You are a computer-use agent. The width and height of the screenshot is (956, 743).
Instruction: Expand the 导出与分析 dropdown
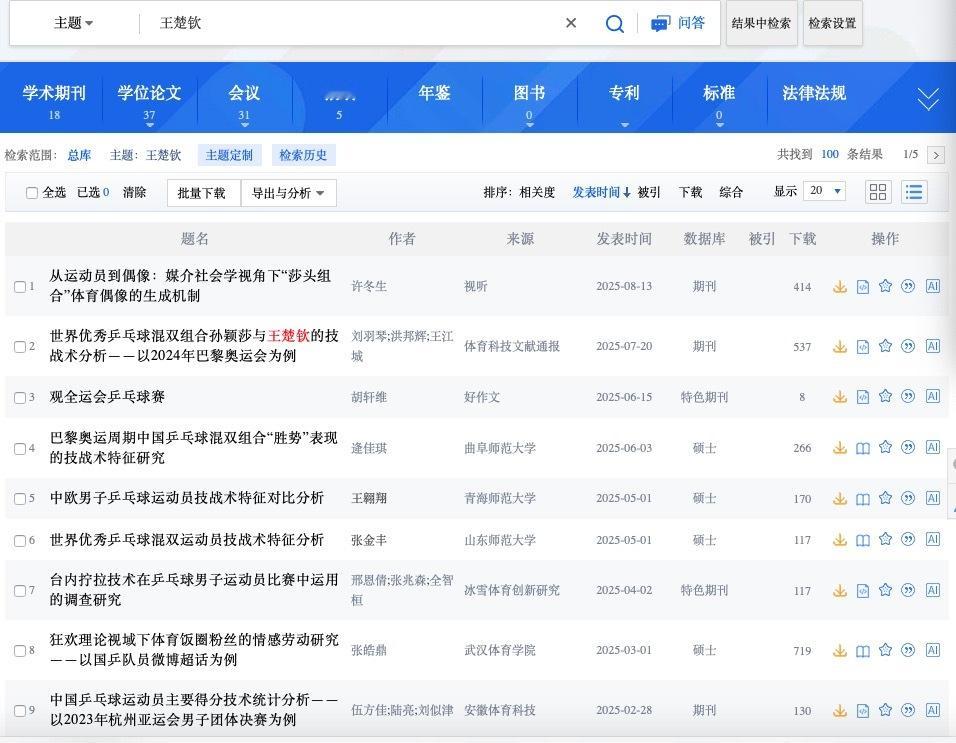[x=288, y=193]
